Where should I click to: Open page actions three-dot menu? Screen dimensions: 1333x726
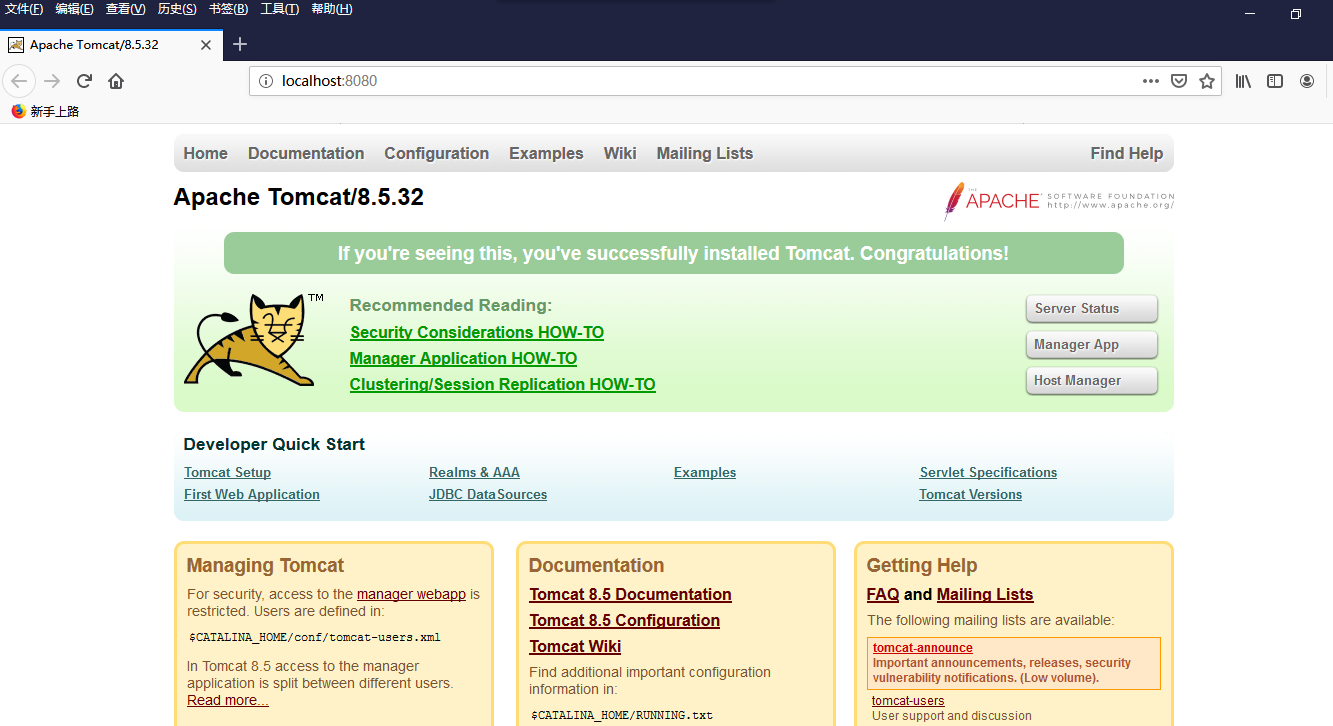coord(1151,81)
